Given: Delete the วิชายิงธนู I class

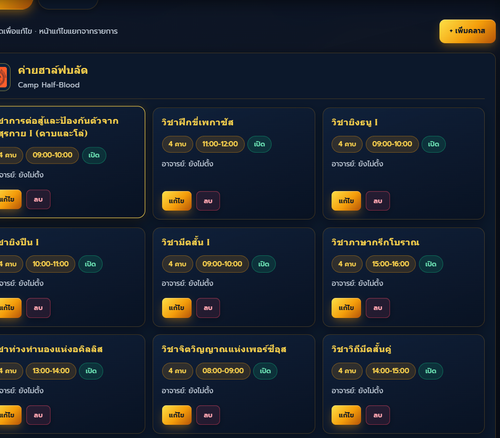Looking at the screenshot, I should pos(378,201).
